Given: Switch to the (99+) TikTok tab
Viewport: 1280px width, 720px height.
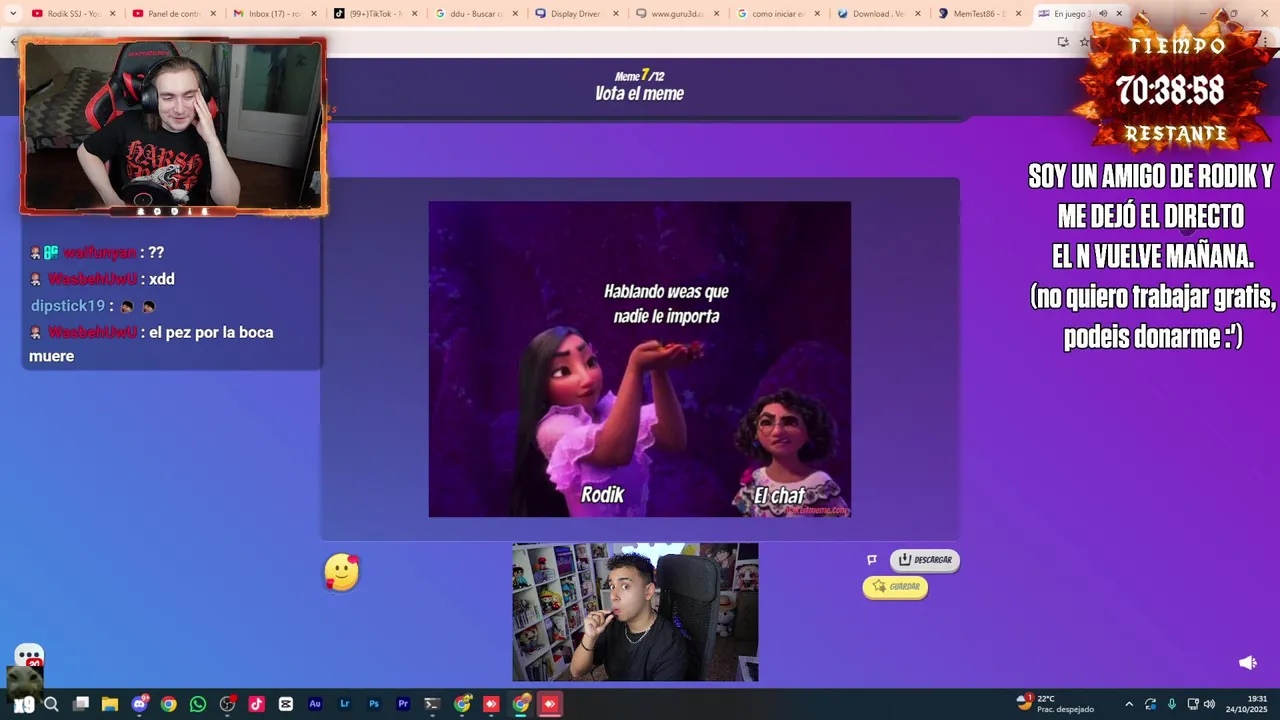Looking at the screenshot, I should [x=375, y=14].
